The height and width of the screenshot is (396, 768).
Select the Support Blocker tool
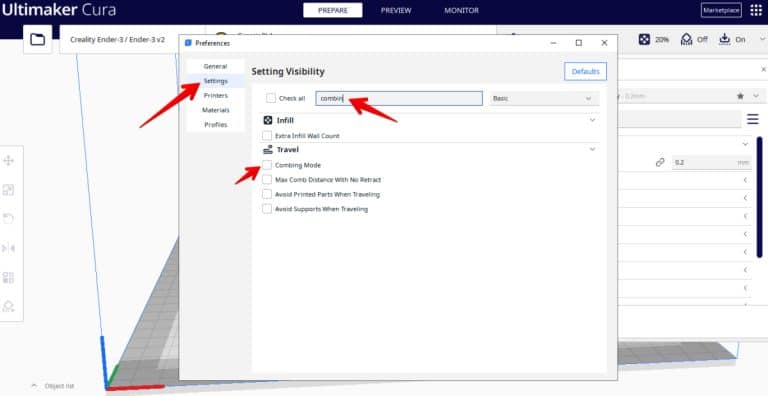pyautogui.click(x=8, y=307)
